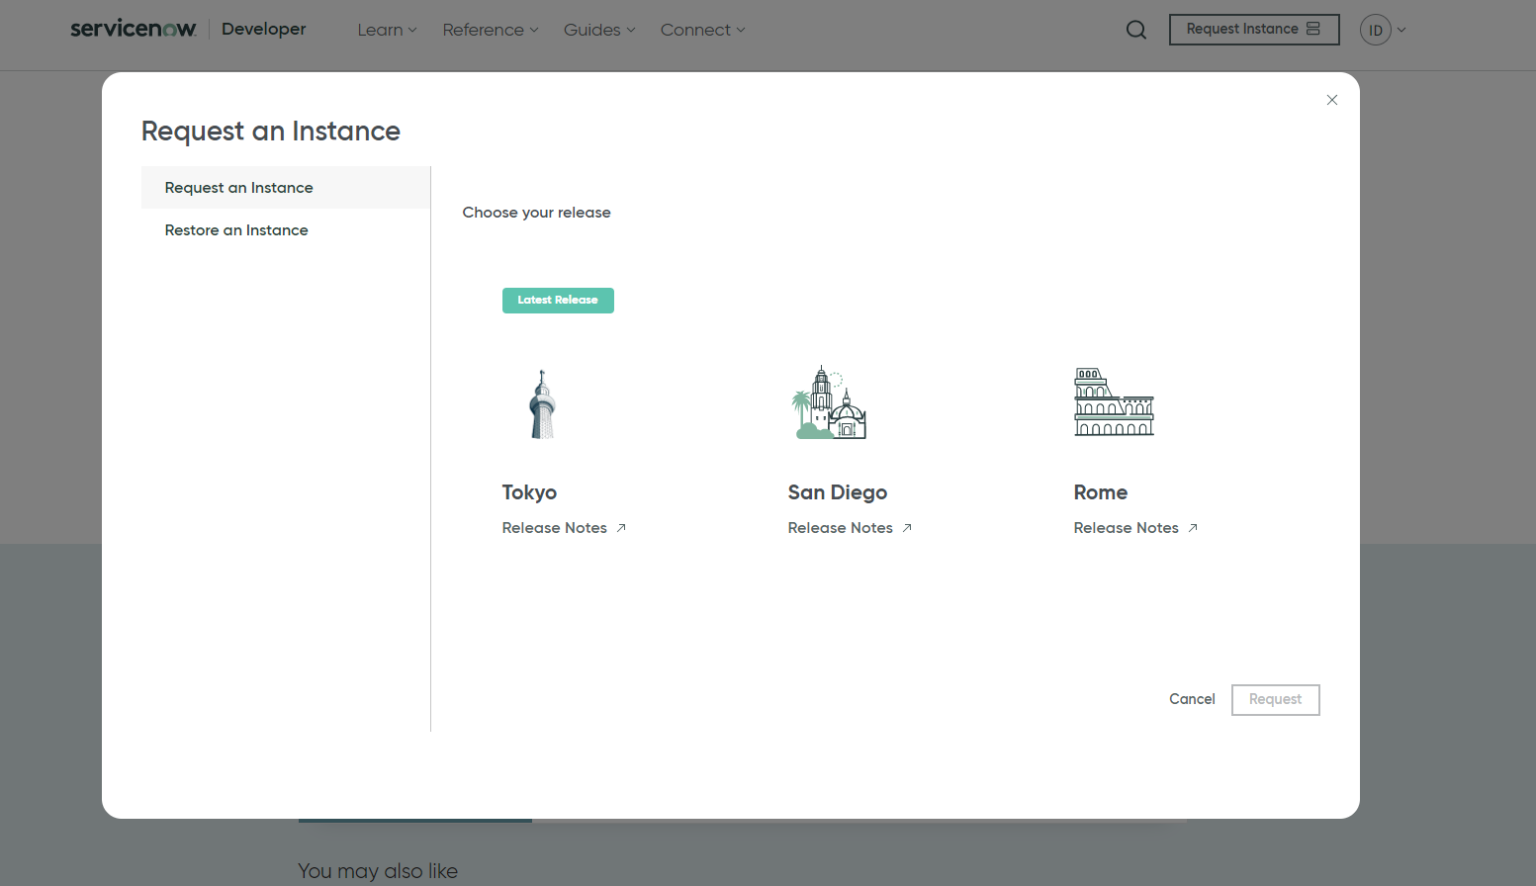Expand the Reference navigation dropdown

coord(489,30)
